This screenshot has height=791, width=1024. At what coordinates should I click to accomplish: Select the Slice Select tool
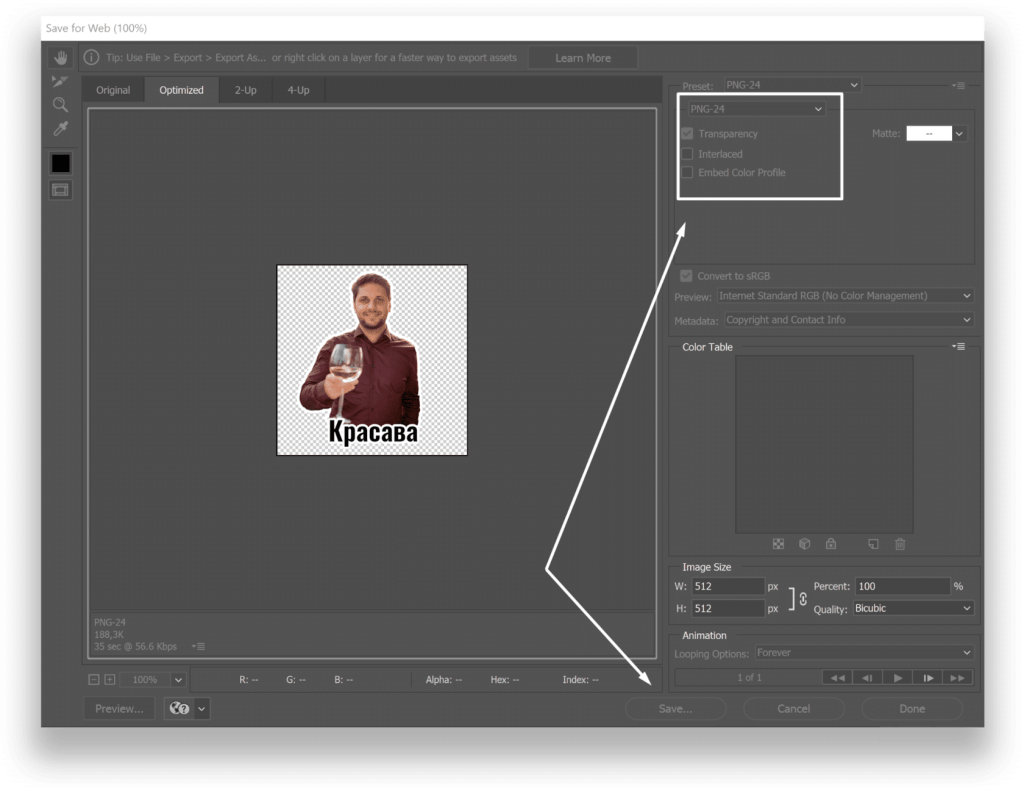coord(61,81)
